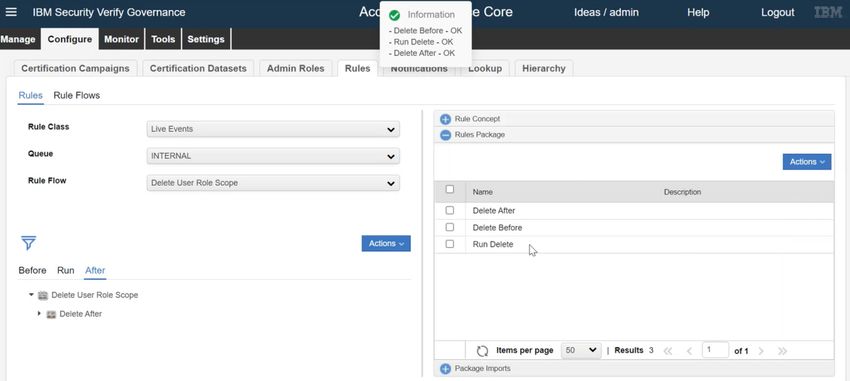
Task: Open the Items per page dropdown
Action: pyautogui.click(x=581, y=351)
